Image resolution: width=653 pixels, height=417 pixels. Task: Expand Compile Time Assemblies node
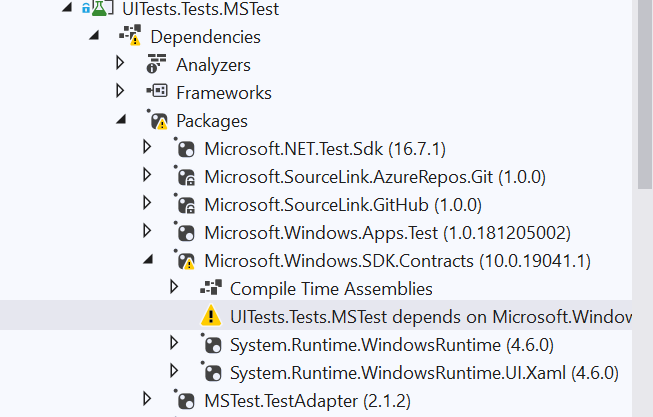coord(174,288)
